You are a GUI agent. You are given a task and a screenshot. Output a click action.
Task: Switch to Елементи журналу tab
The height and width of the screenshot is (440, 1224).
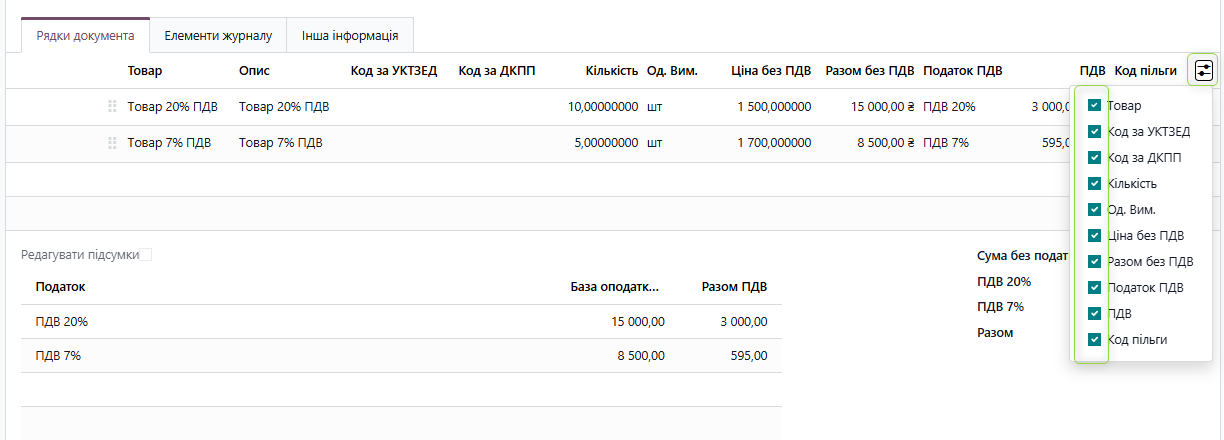tap(218, 36)
